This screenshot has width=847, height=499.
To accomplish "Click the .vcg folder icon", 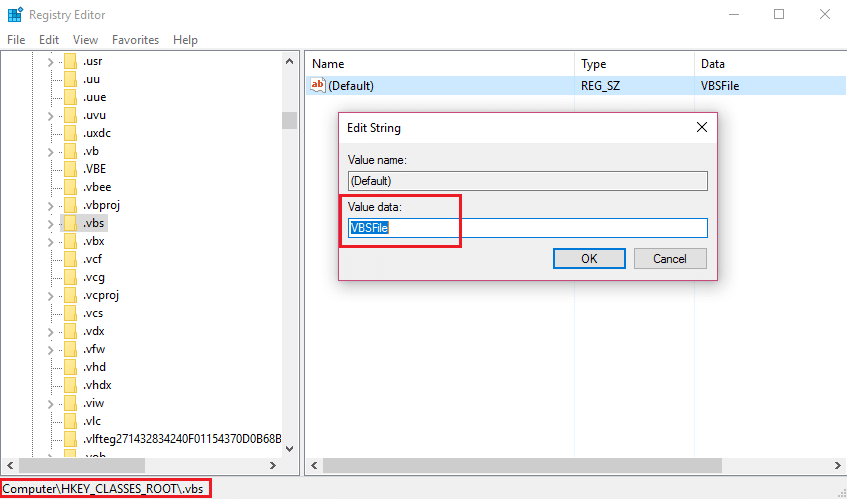I will [71, 278].
